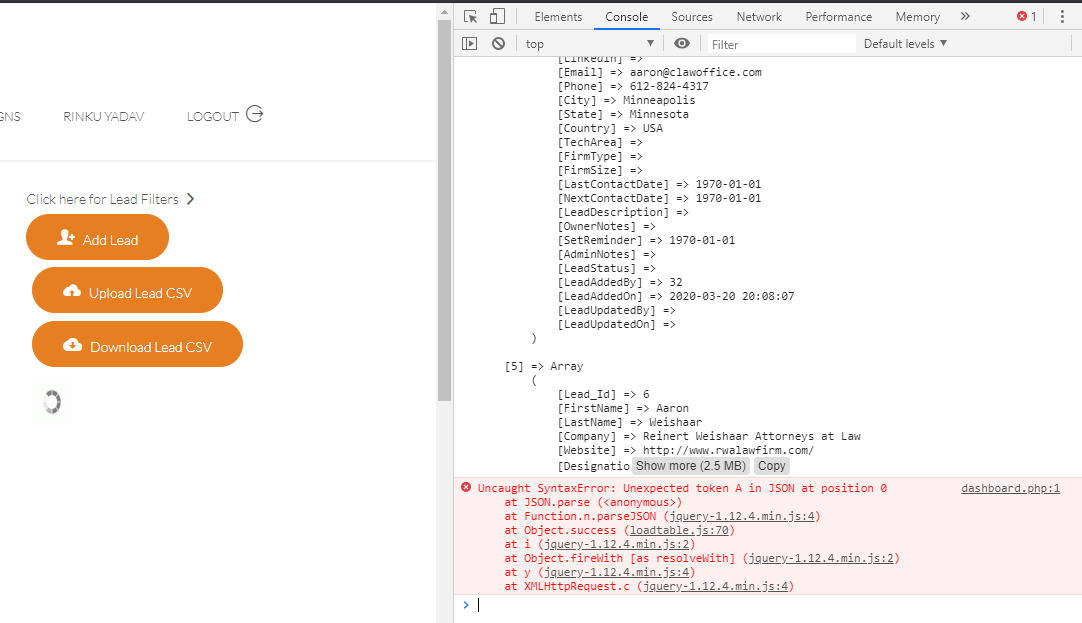Image resolution: width=1082 pixels, height=623 pixels.
Task: Open DevTools customize menu via kebab icon
Action: point(1062,16)
